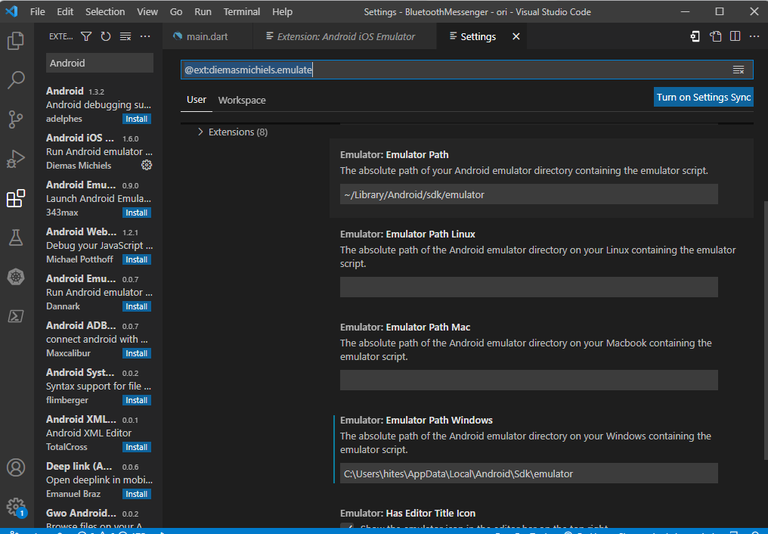
Task: Open the Source Control view
Action: (x=16, y=120)
